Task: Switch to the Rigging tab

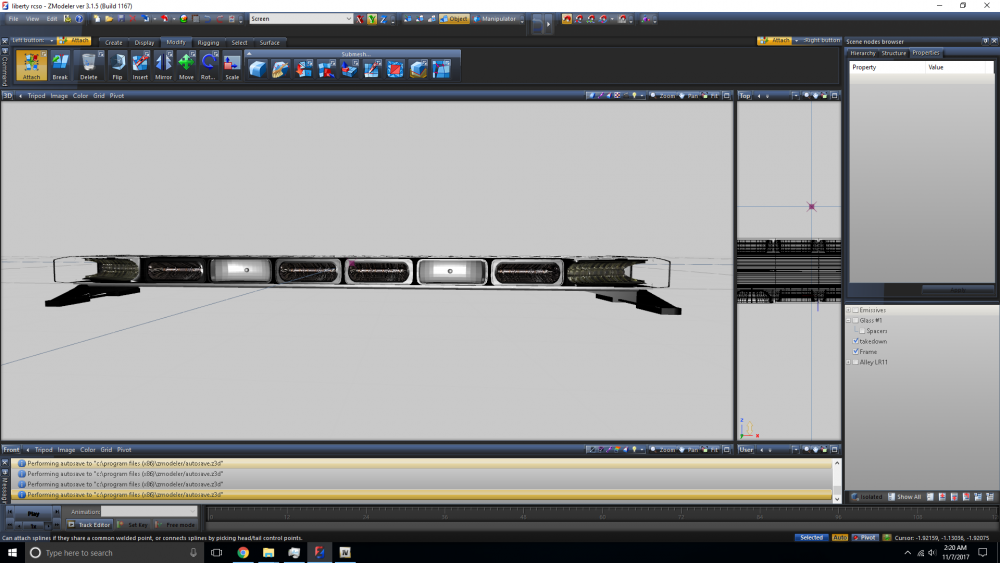Action: [208, 43]
